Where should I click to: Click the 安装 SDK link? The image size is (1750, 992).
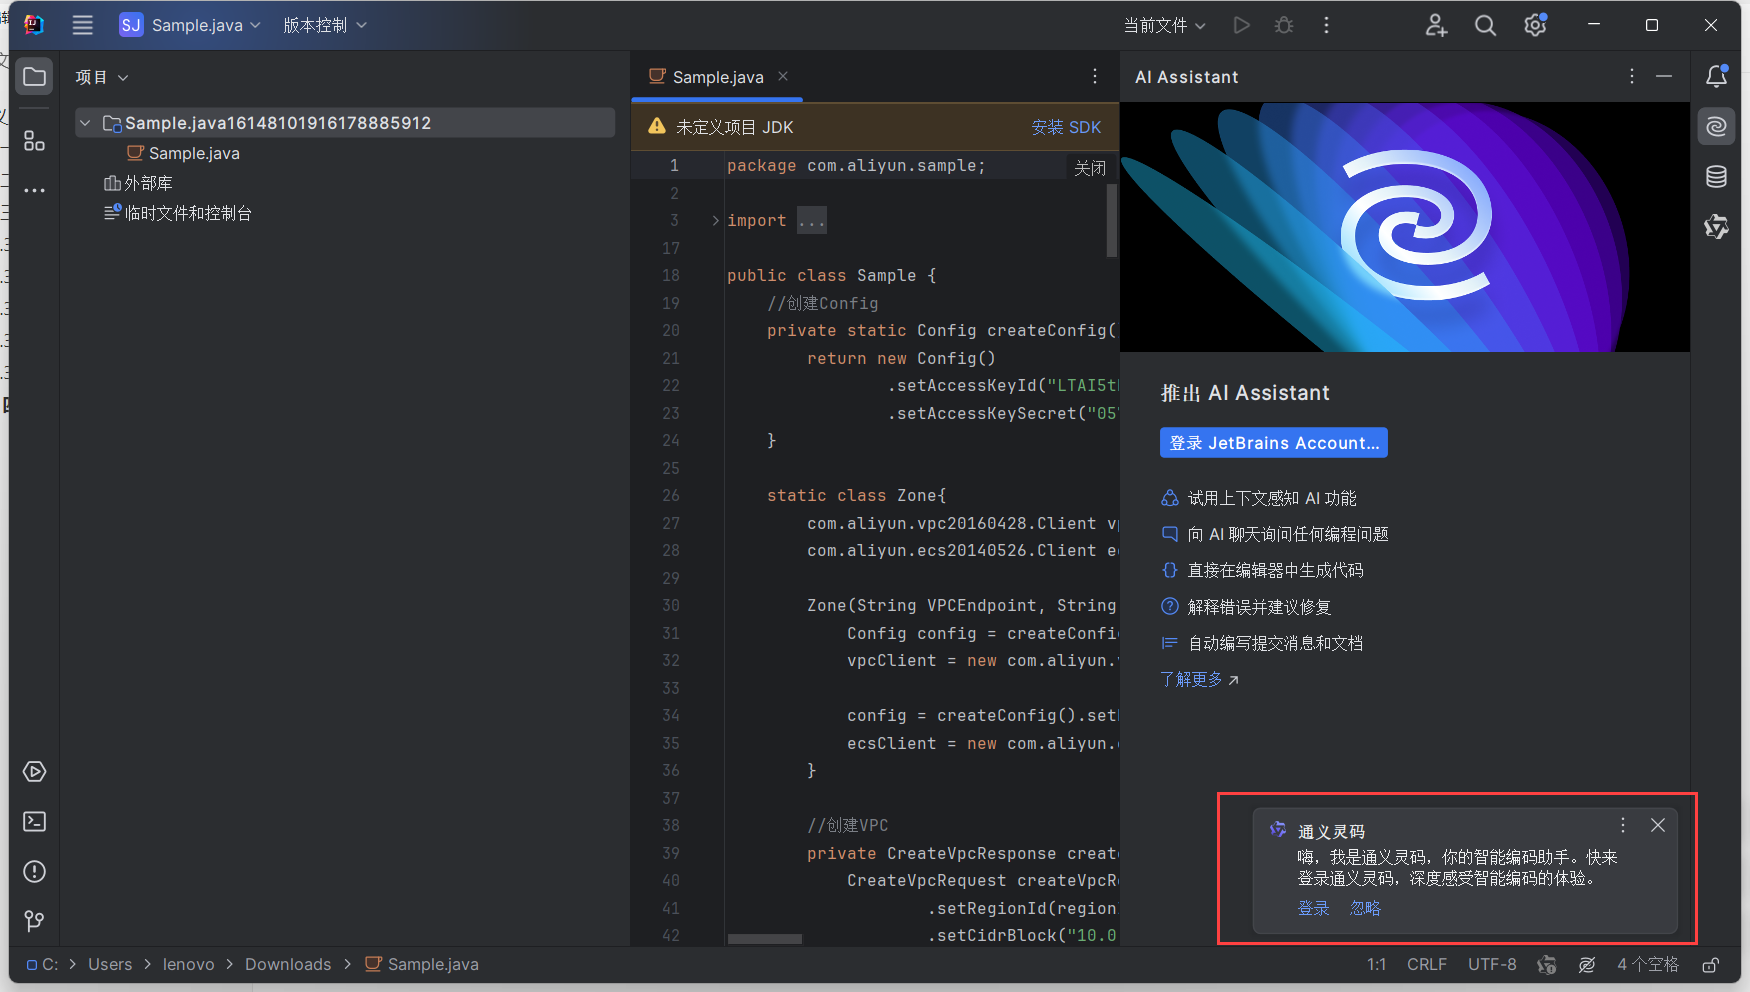(x=1066, y=127)
